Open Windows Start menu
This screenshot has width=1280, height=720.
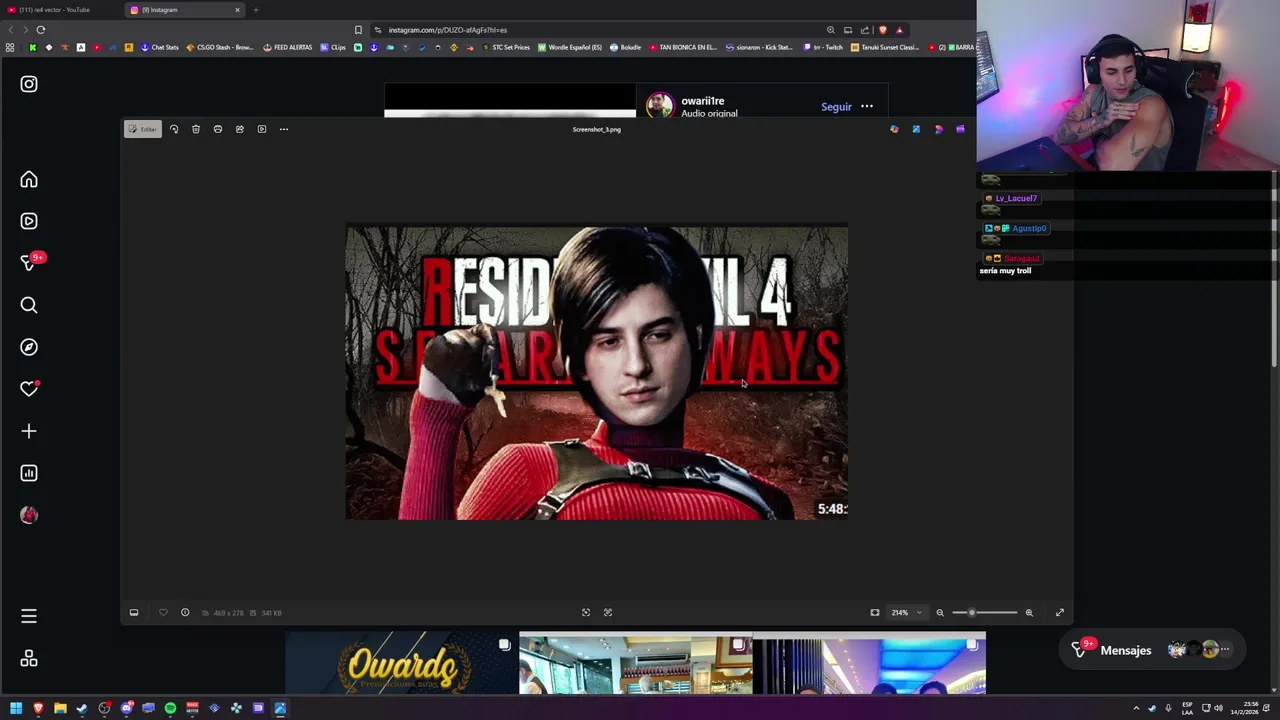click(16, 708)
